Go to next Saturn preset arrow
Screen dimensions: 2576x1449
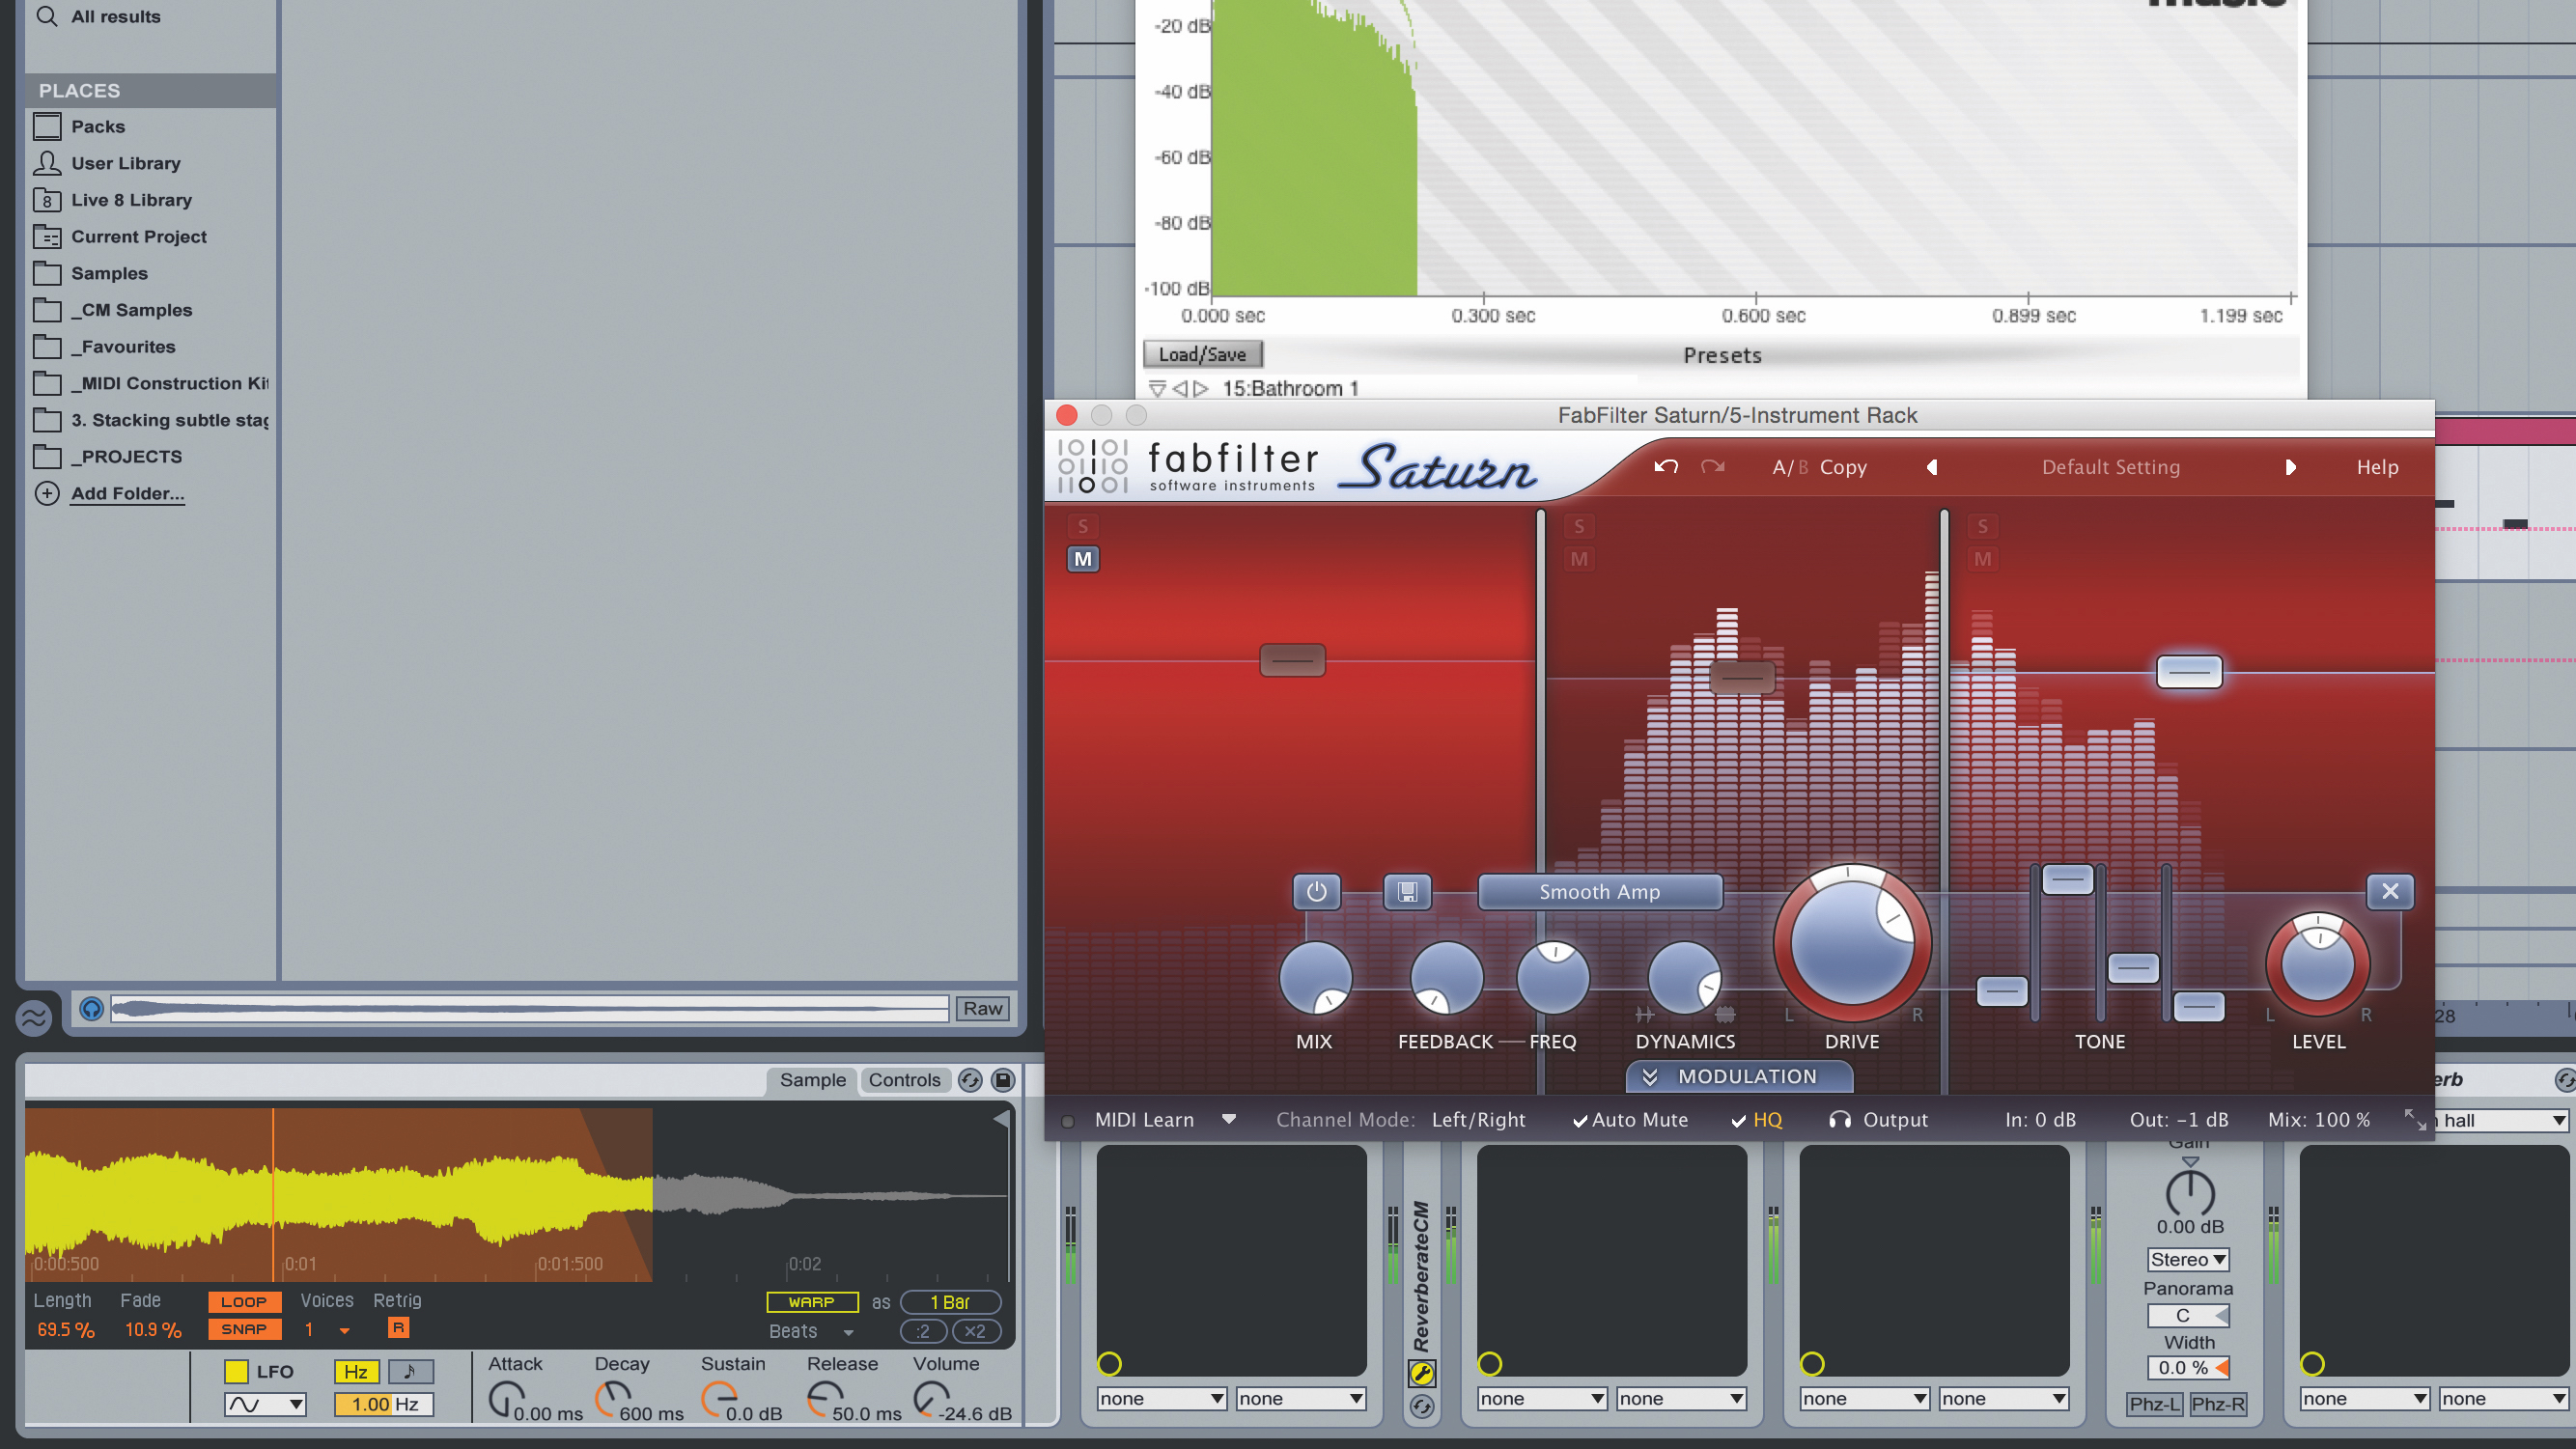(2290, 467)
